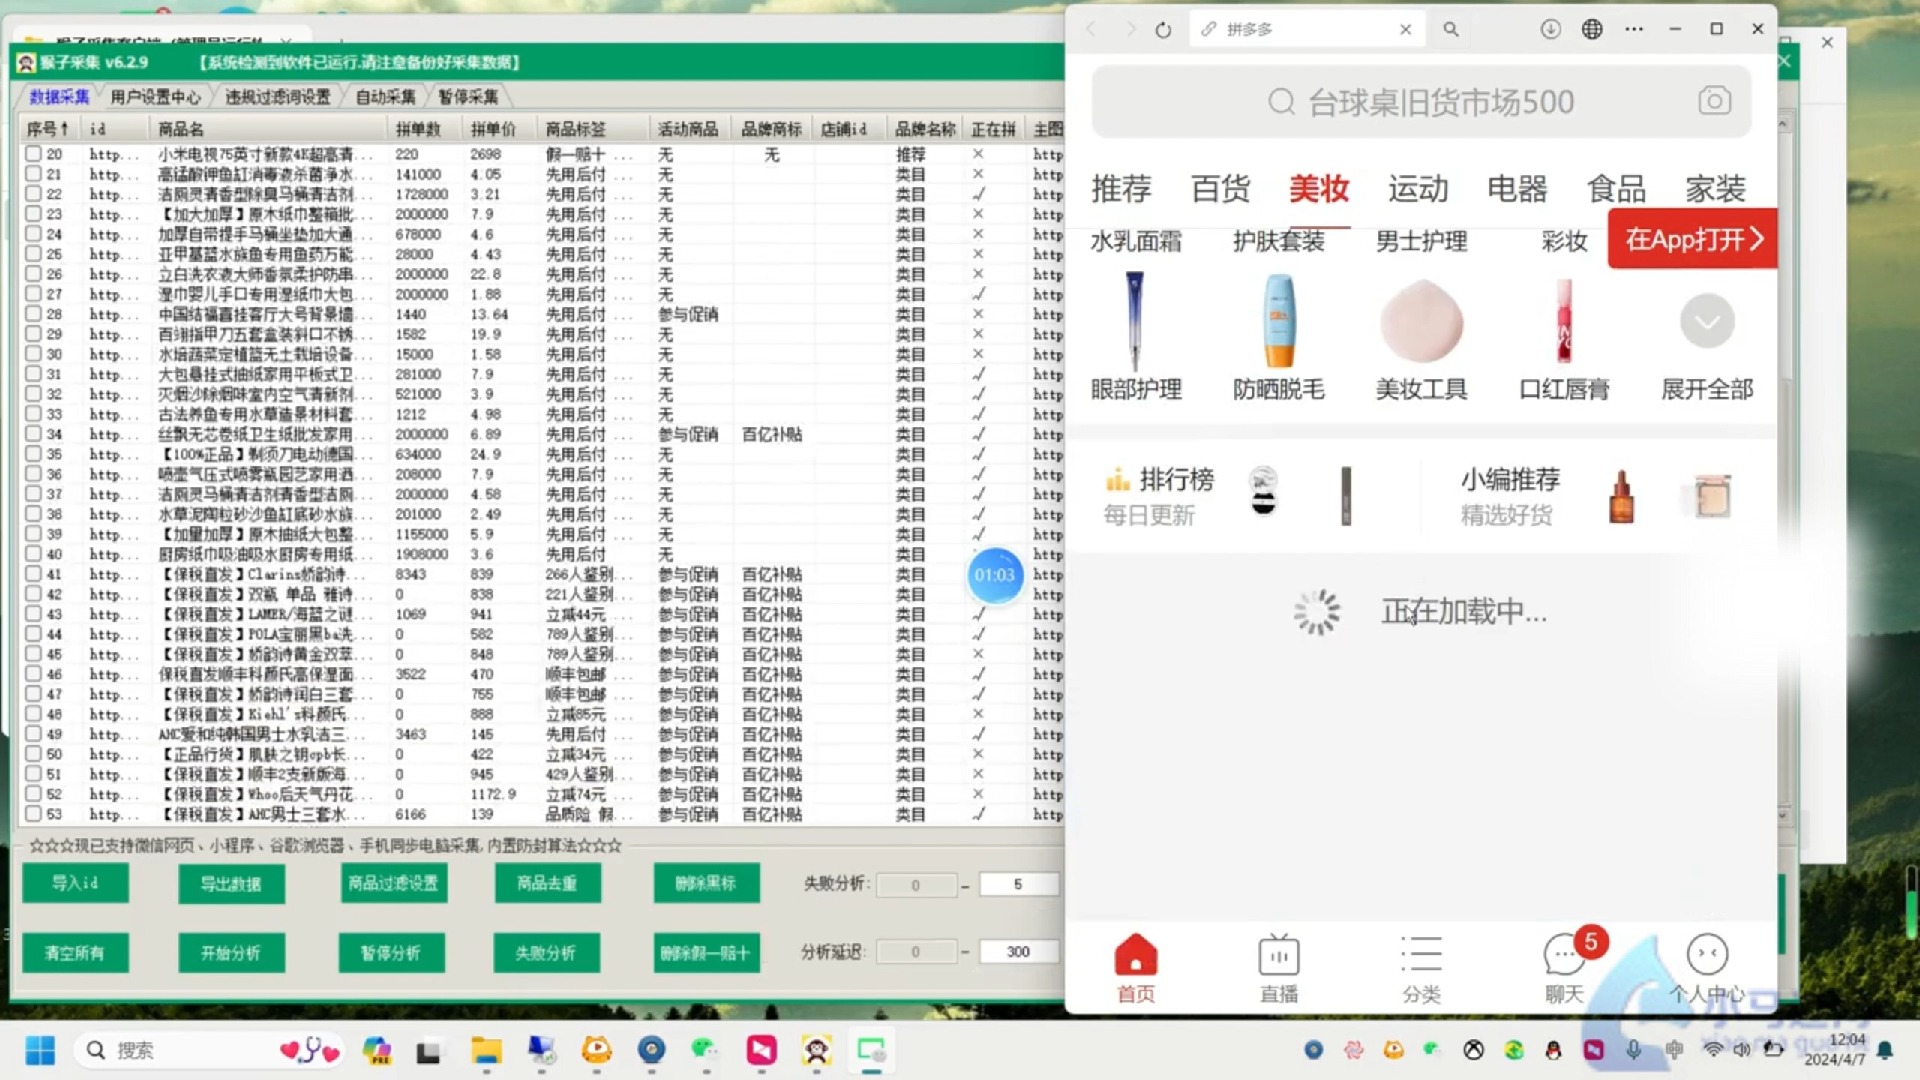The image size is (1920, 1080).
Task: Click the browser forward arrow
Action: pyautogui.click(x=1130, y=30)
